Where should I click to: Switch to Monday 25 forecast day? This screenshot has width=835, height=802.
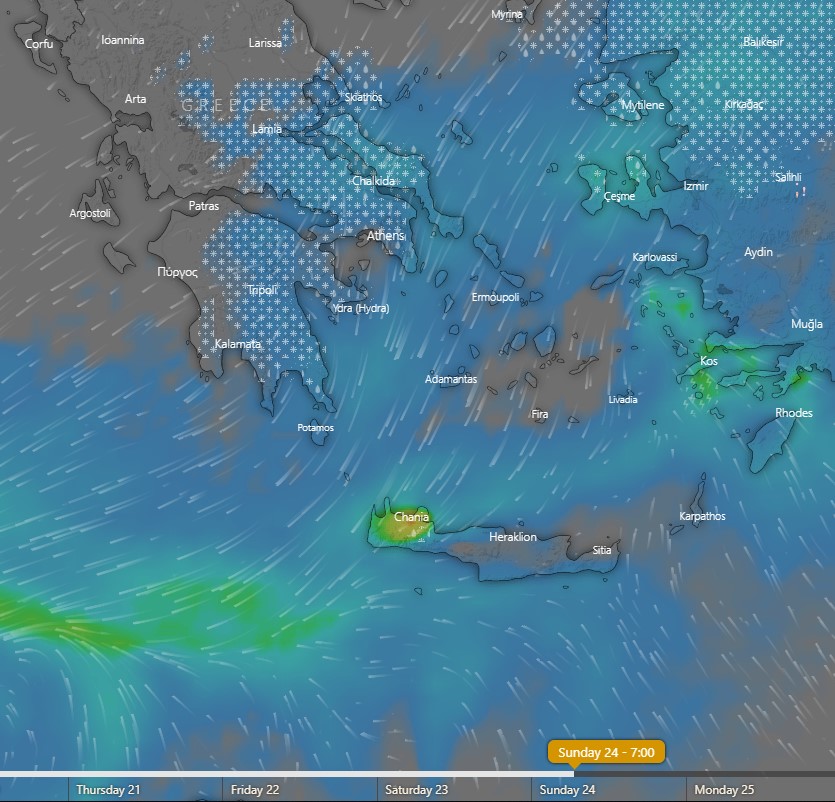click(724, 790)
